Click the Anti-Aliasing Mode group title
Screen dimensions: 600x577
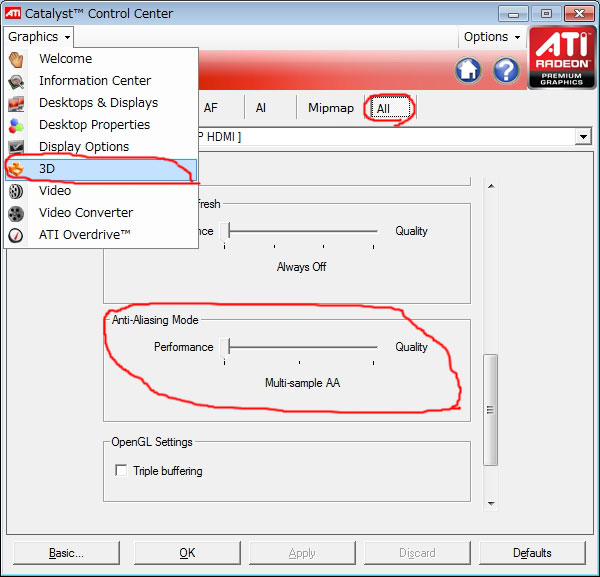click(155, 320)
